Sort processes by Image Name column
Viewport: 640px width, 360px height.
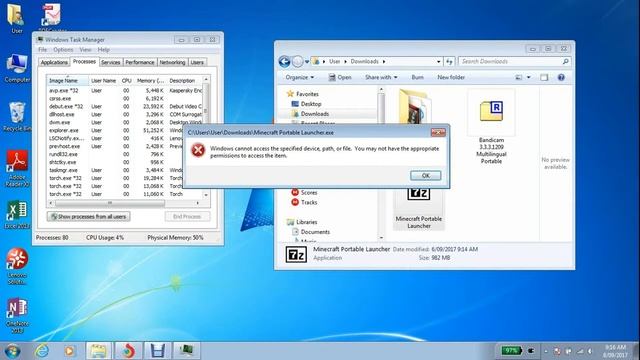pos(67,81)
